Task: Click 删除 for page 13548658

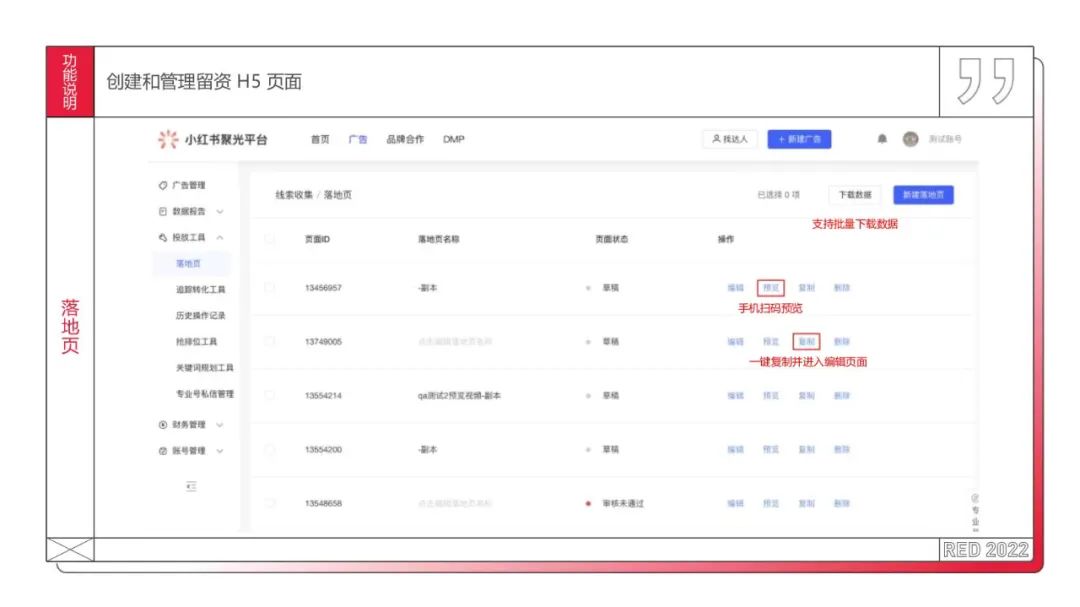Action: click(x=842, y=504)
